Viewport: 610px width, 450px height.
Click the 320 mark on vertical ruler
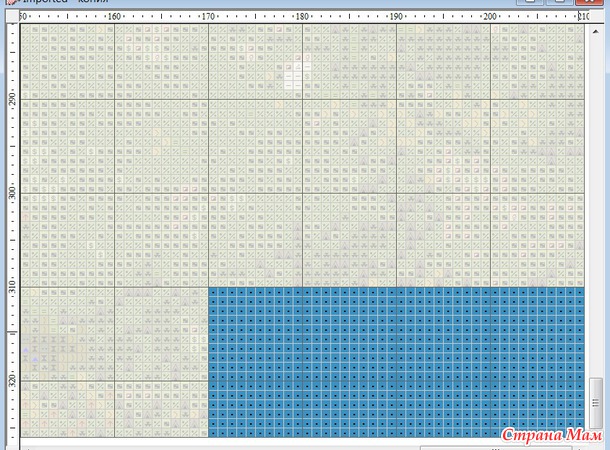pos(12,380)
